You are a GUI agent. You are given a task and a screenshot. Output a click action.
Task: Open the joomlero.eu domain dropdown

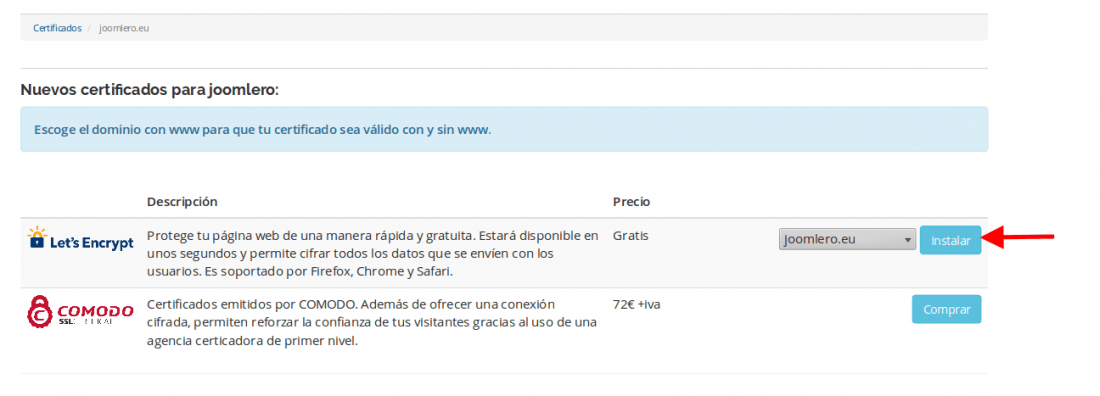pos(847,239)
